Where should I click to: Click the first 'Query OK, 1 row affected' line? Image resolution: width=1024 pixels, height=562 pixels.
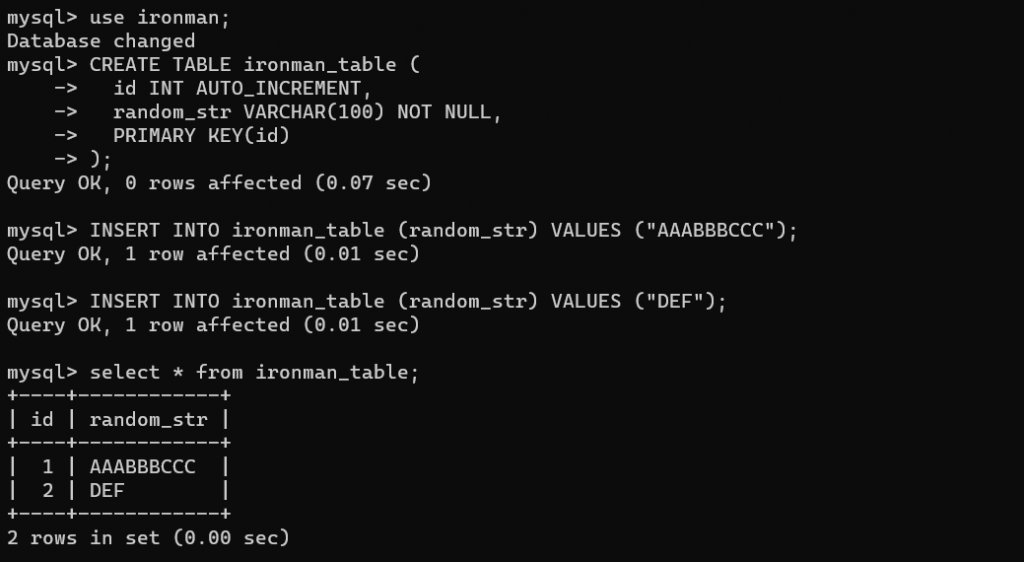coord(213,254)
